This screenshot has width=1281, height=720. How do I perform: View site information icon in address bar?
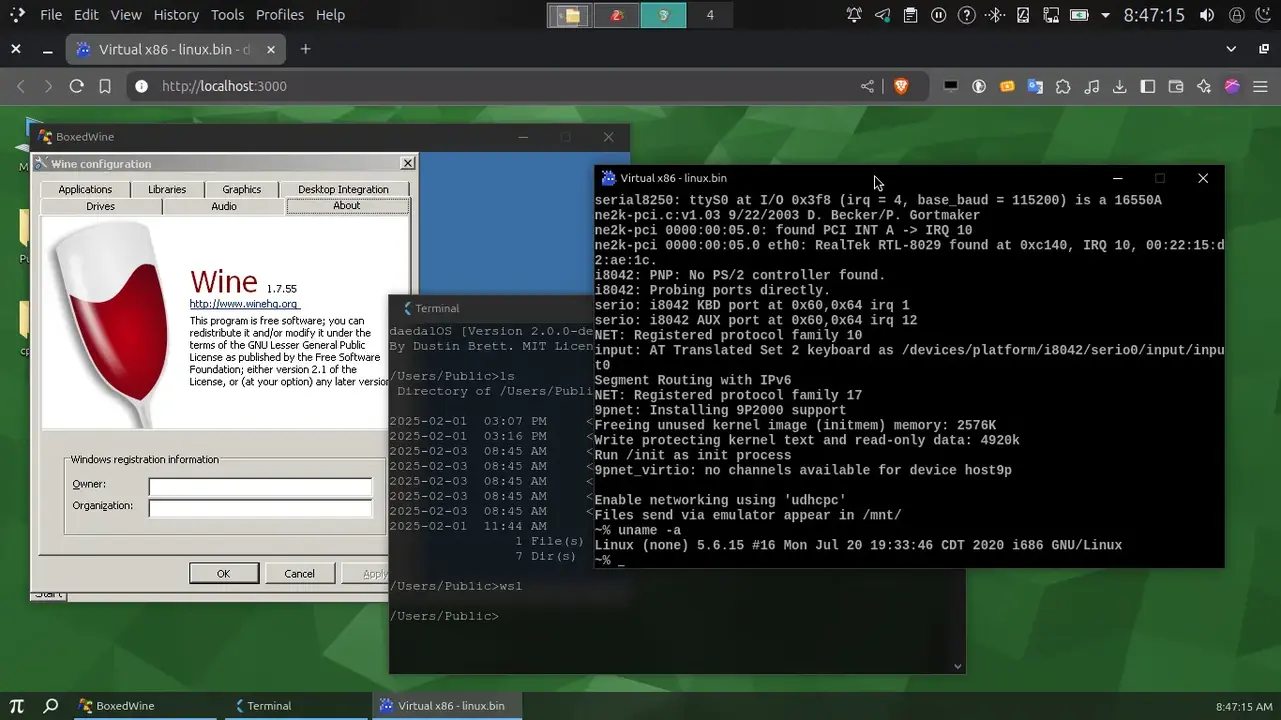pos(141,86)
